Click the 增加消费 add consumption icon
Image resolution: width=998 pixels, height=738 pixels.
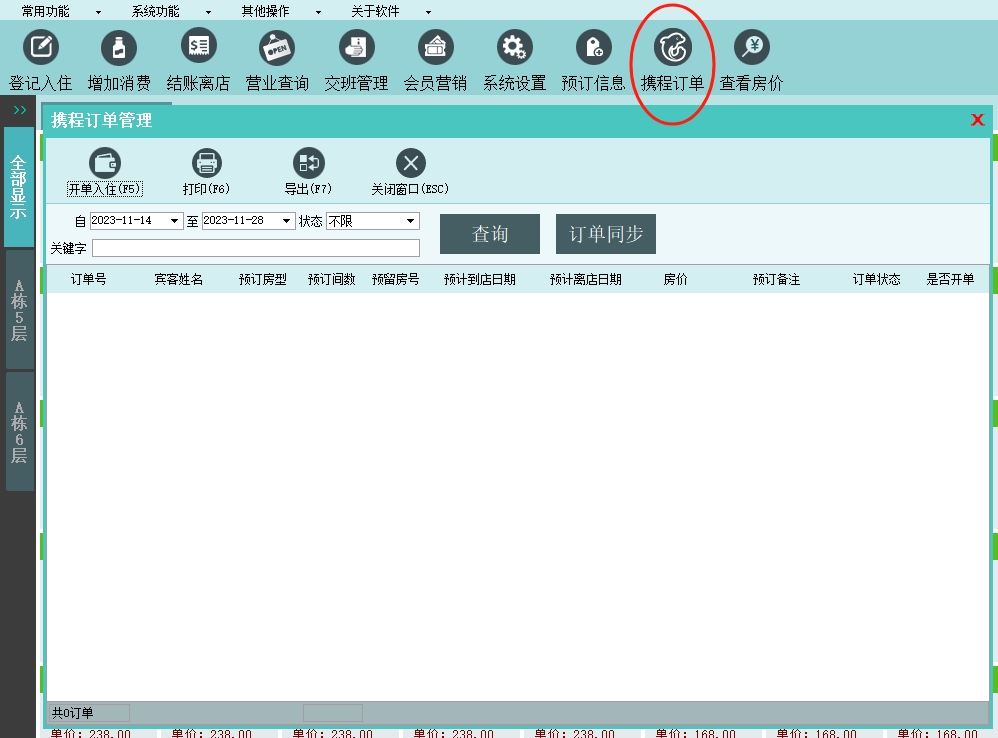[x=119, y=47]
